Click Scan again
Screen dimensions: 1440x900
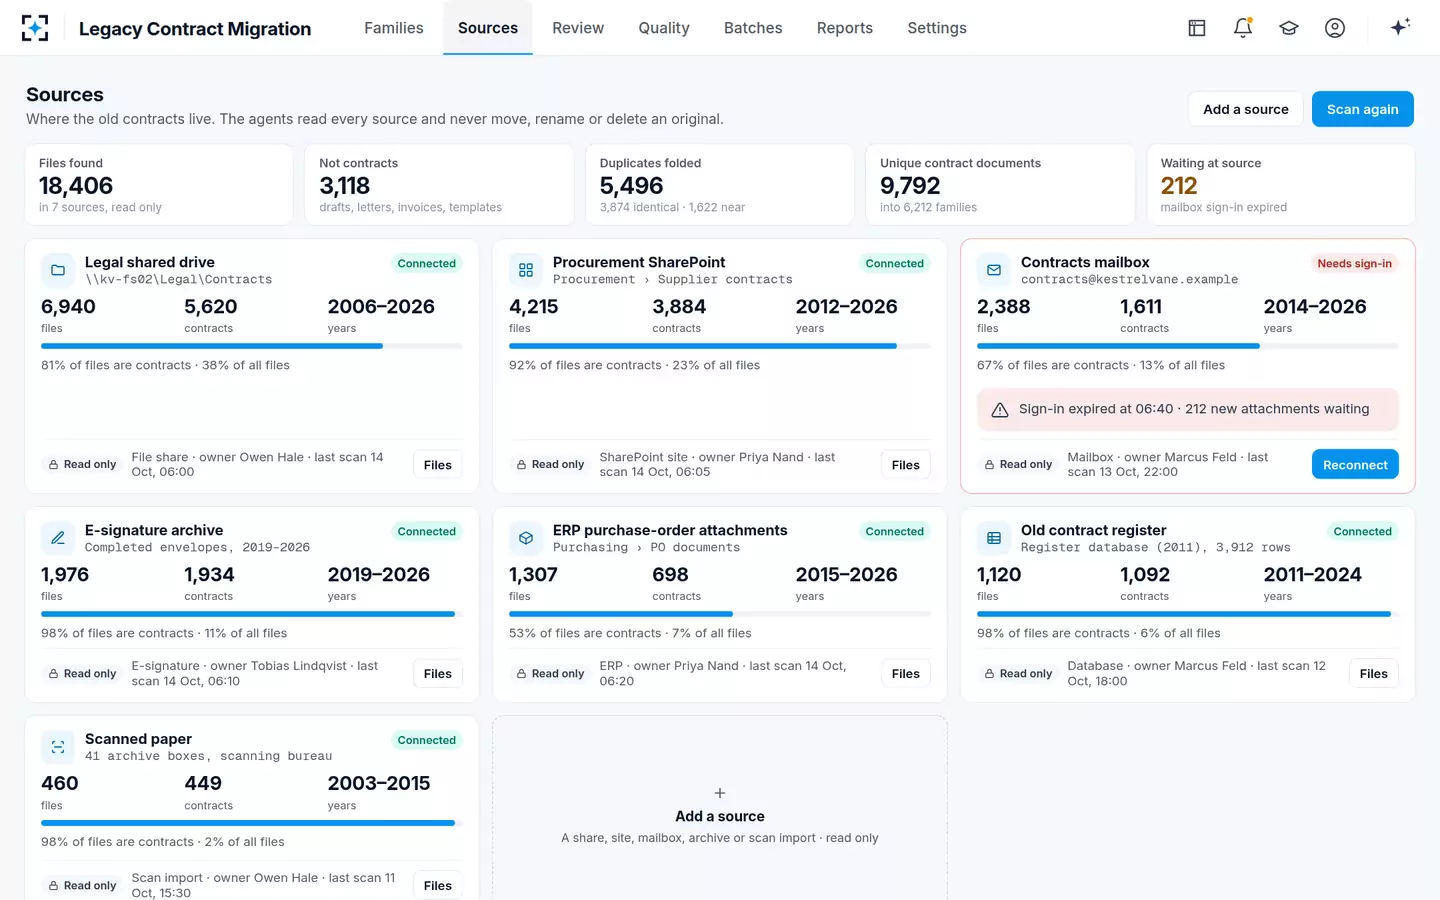coord(1363,109)
